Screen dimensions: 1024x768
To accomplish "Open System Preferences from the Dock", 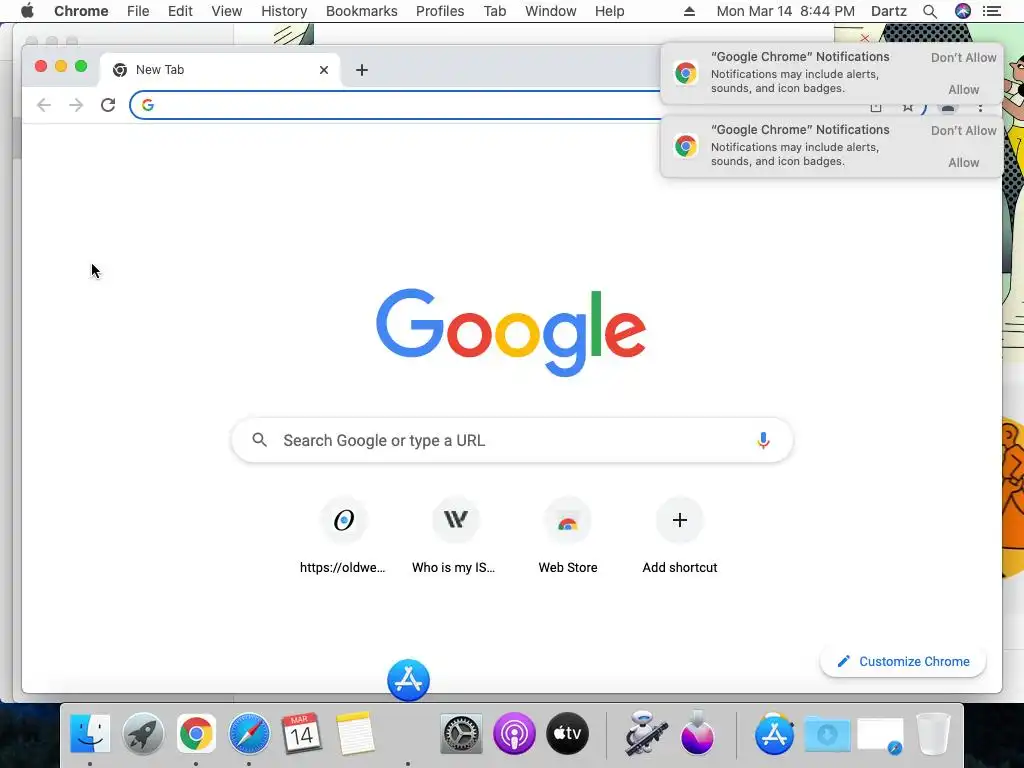I will tap(461, 733).
